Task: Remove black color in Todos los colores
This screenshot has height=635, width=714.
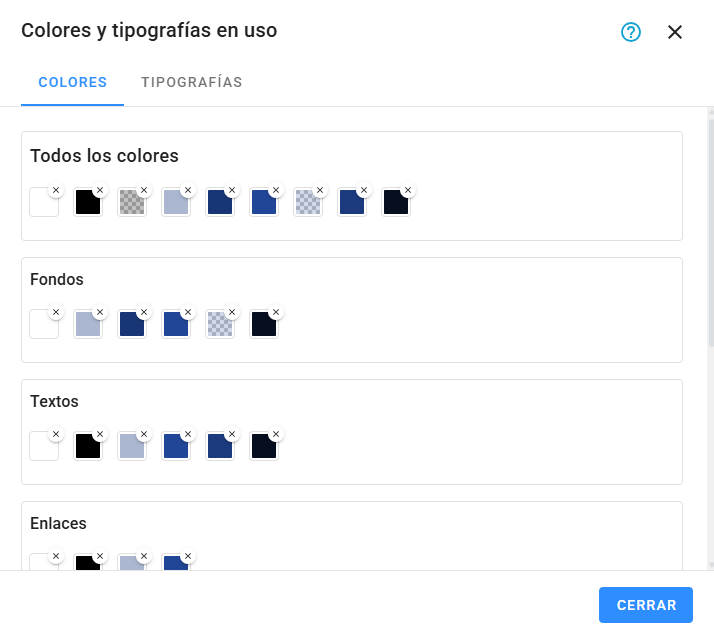Action: (x=100, y=190)
